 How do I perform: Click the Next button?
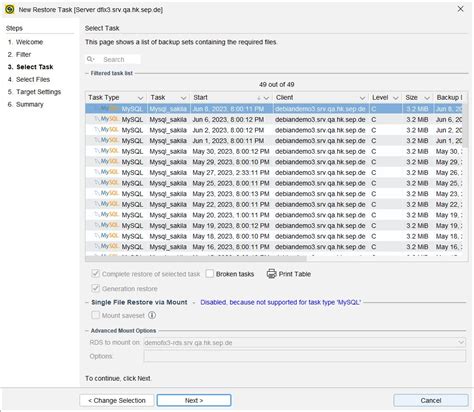[x=194, y=400]
